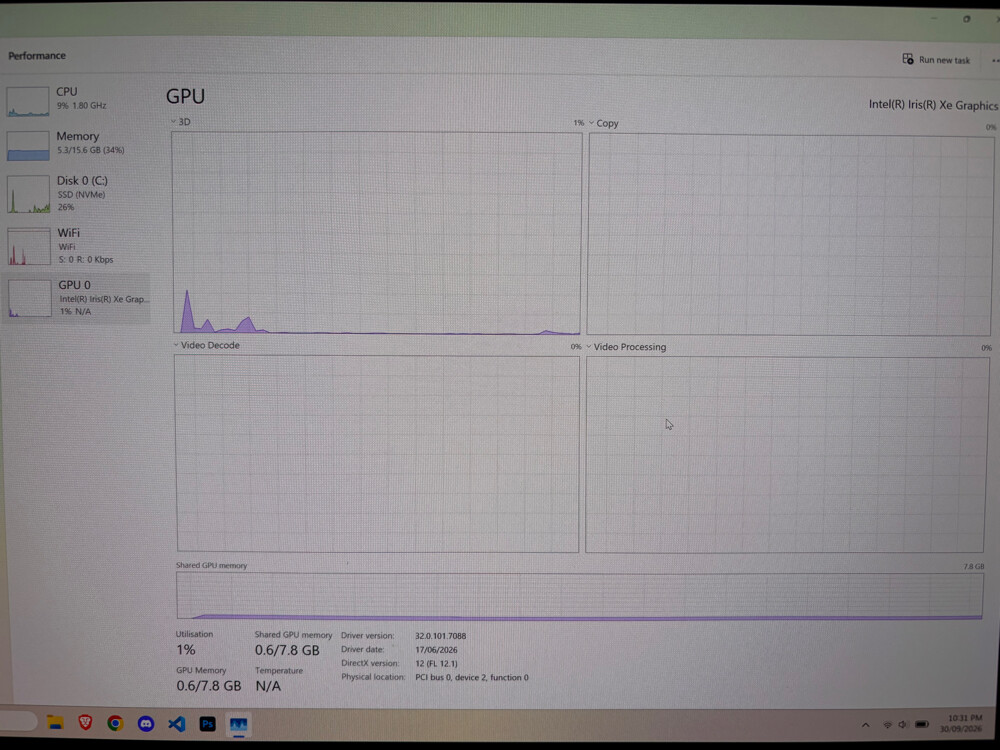Screen dimensions: 1000x750
Task: Click the 'Intel(R) Iris(R) Xe Graphics' title text
Action: [933, 105]
